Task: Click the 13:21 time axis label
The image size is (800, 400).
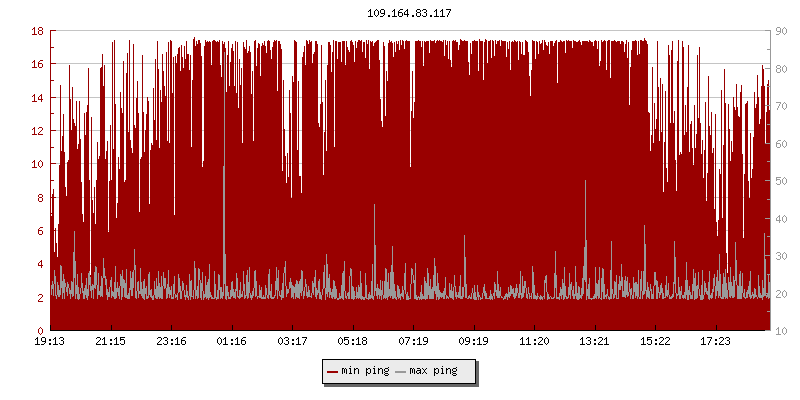Action: [595, 342]
